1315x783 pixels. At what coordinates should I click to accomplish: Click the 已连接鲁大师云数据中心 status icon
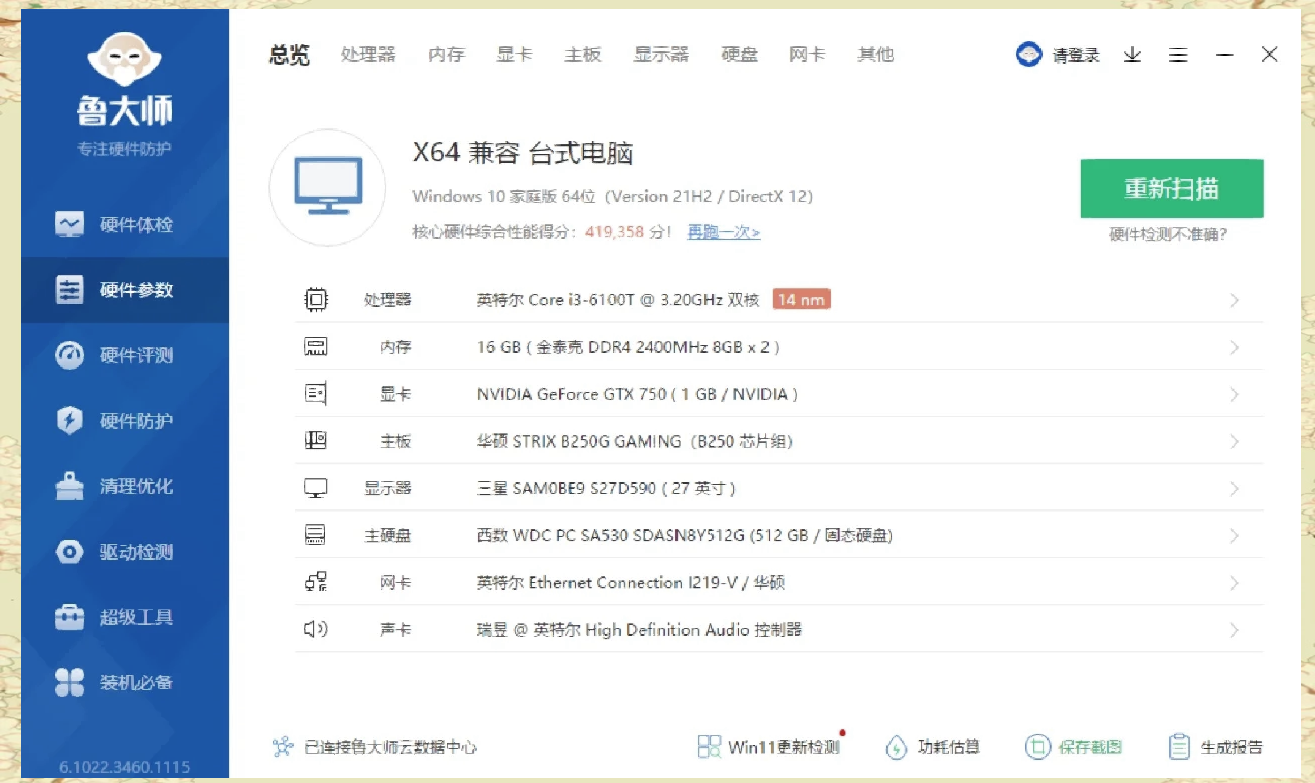click(x=283, y=746)
